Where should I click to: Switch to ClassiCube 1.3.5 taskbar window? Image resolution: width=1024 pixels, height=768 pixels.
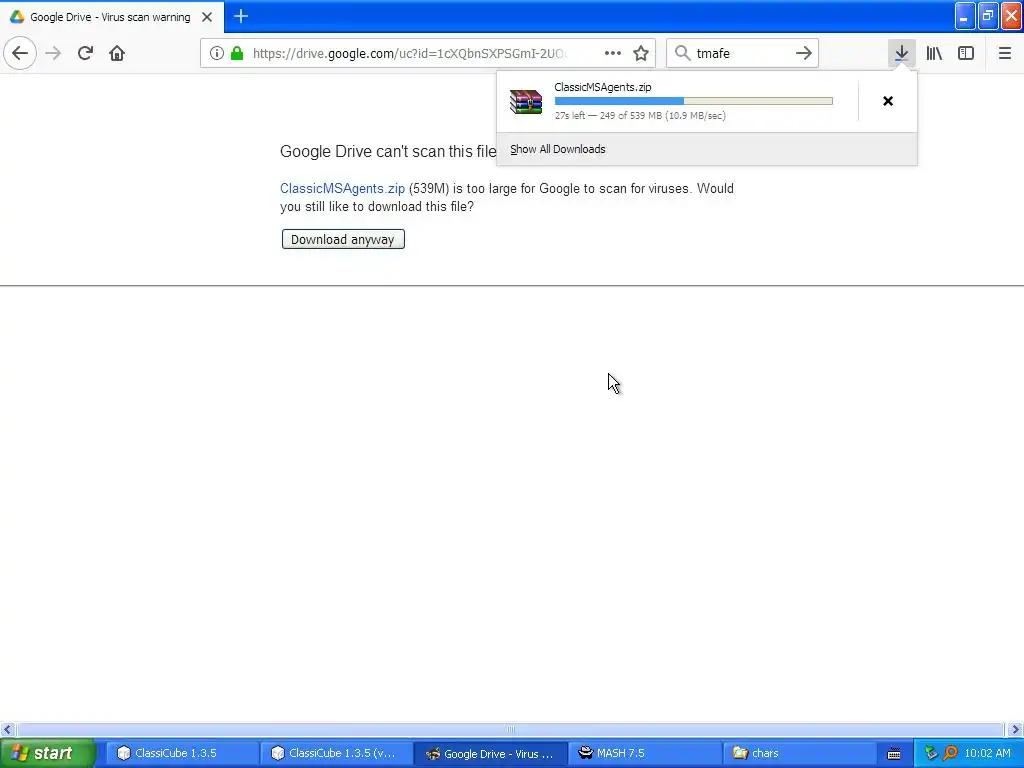[181, 753]
